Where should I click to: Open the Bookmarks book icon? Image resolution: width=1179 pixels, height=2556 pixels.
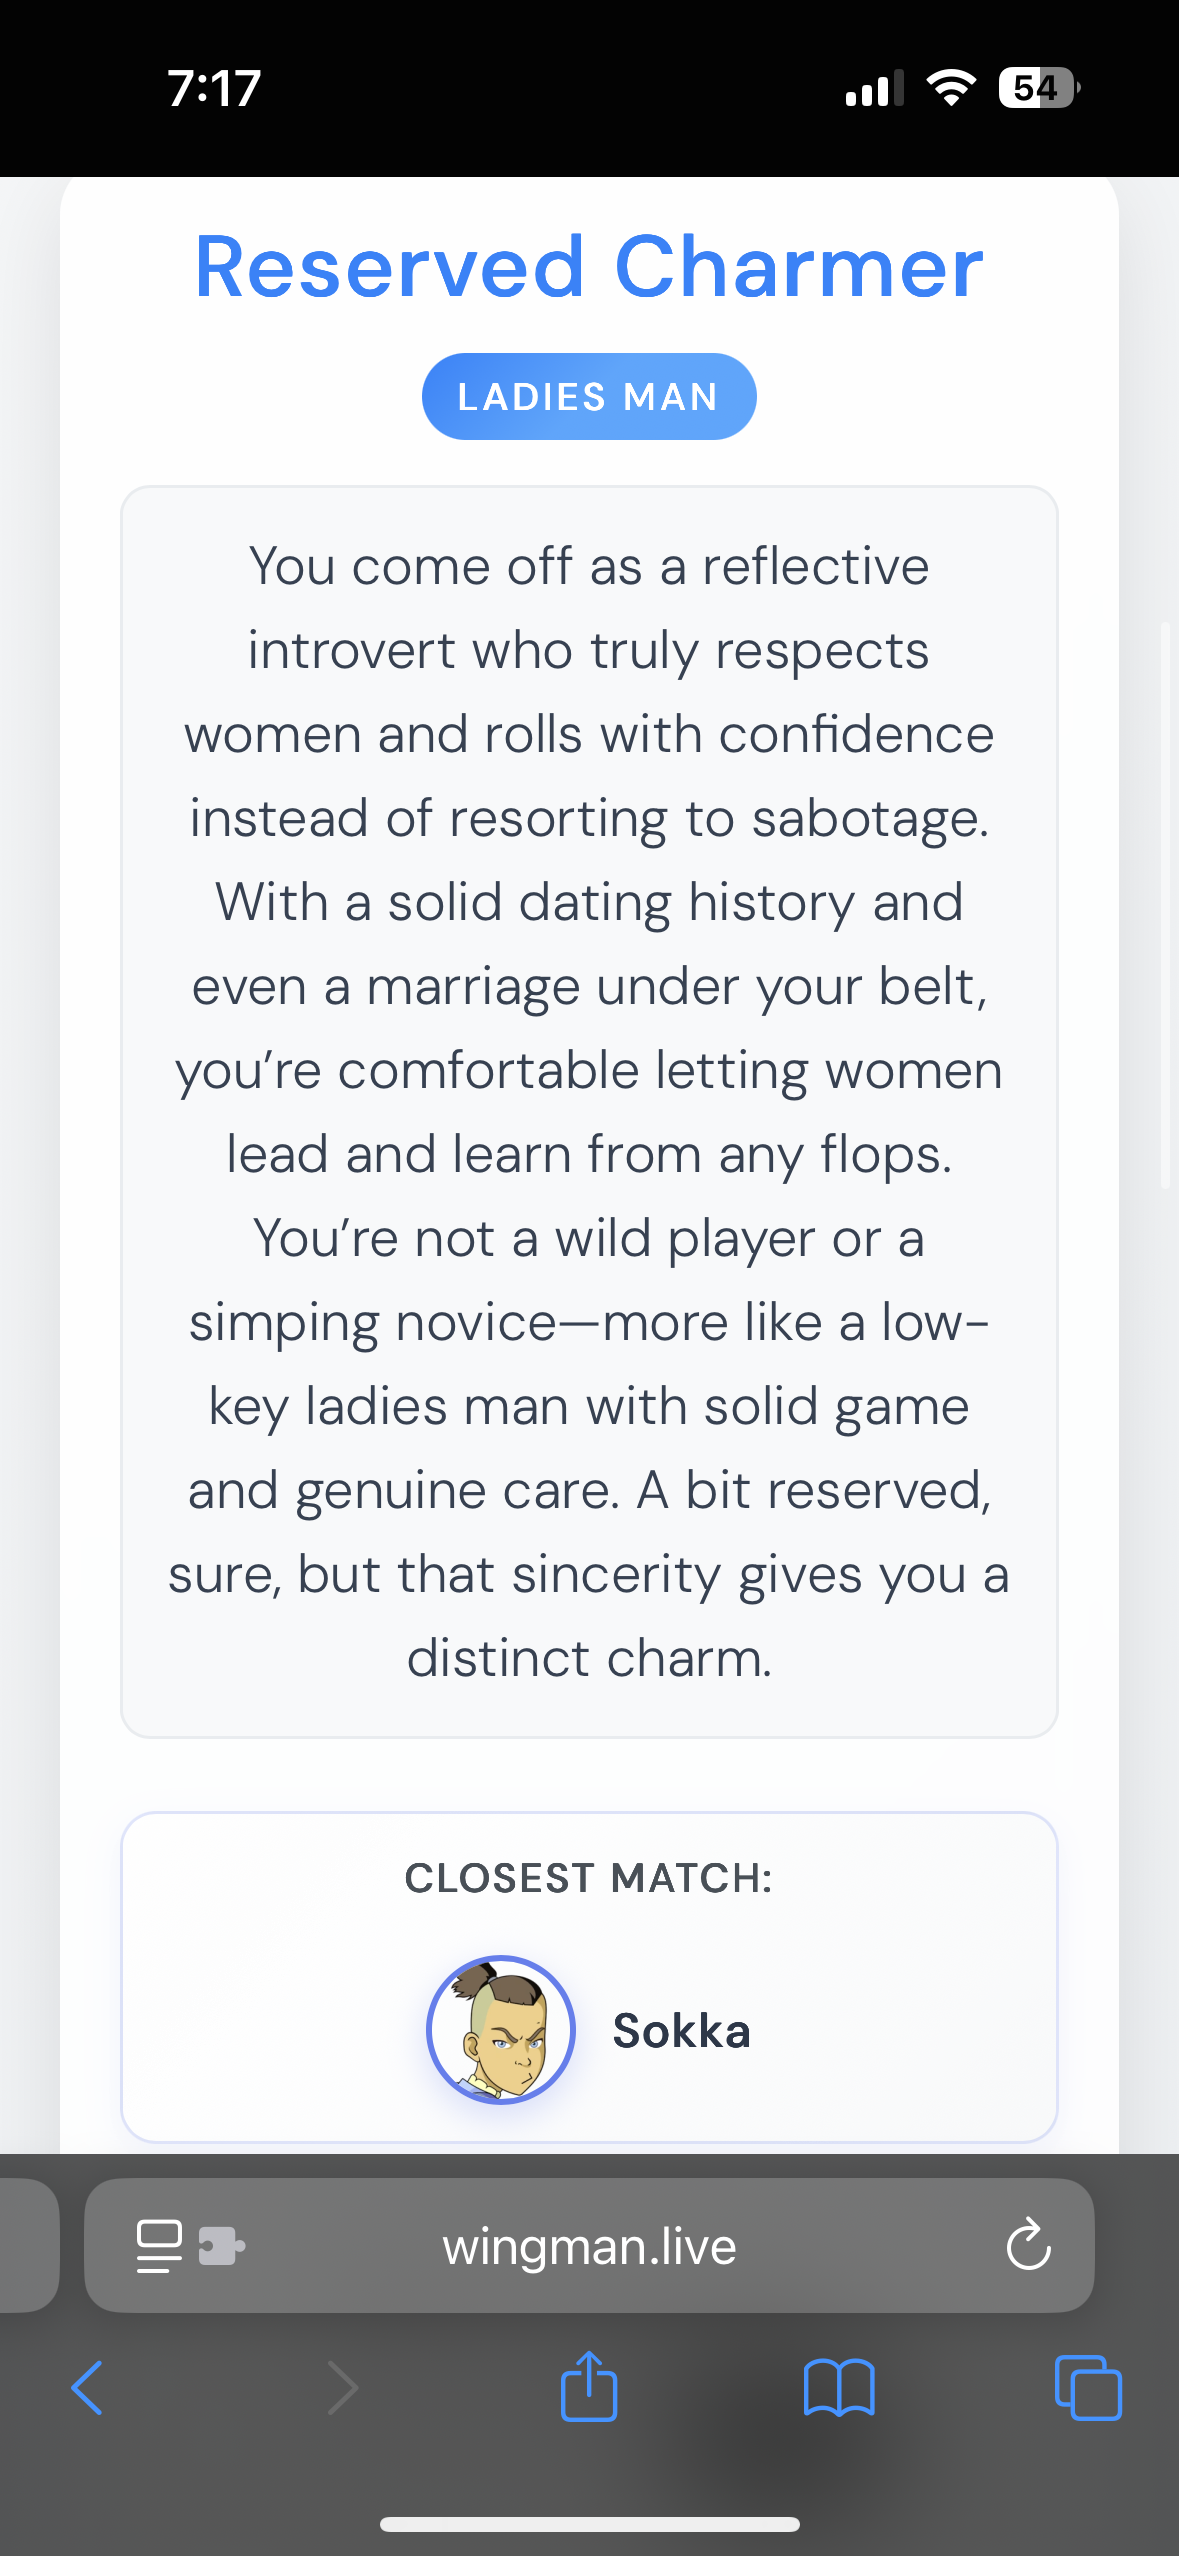coord(839,2388)
